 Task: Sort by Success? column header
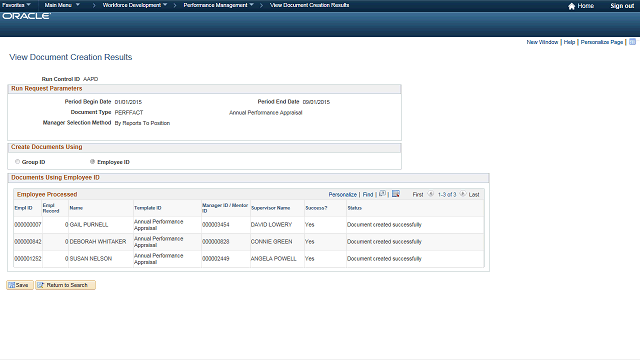coord(316,208)
